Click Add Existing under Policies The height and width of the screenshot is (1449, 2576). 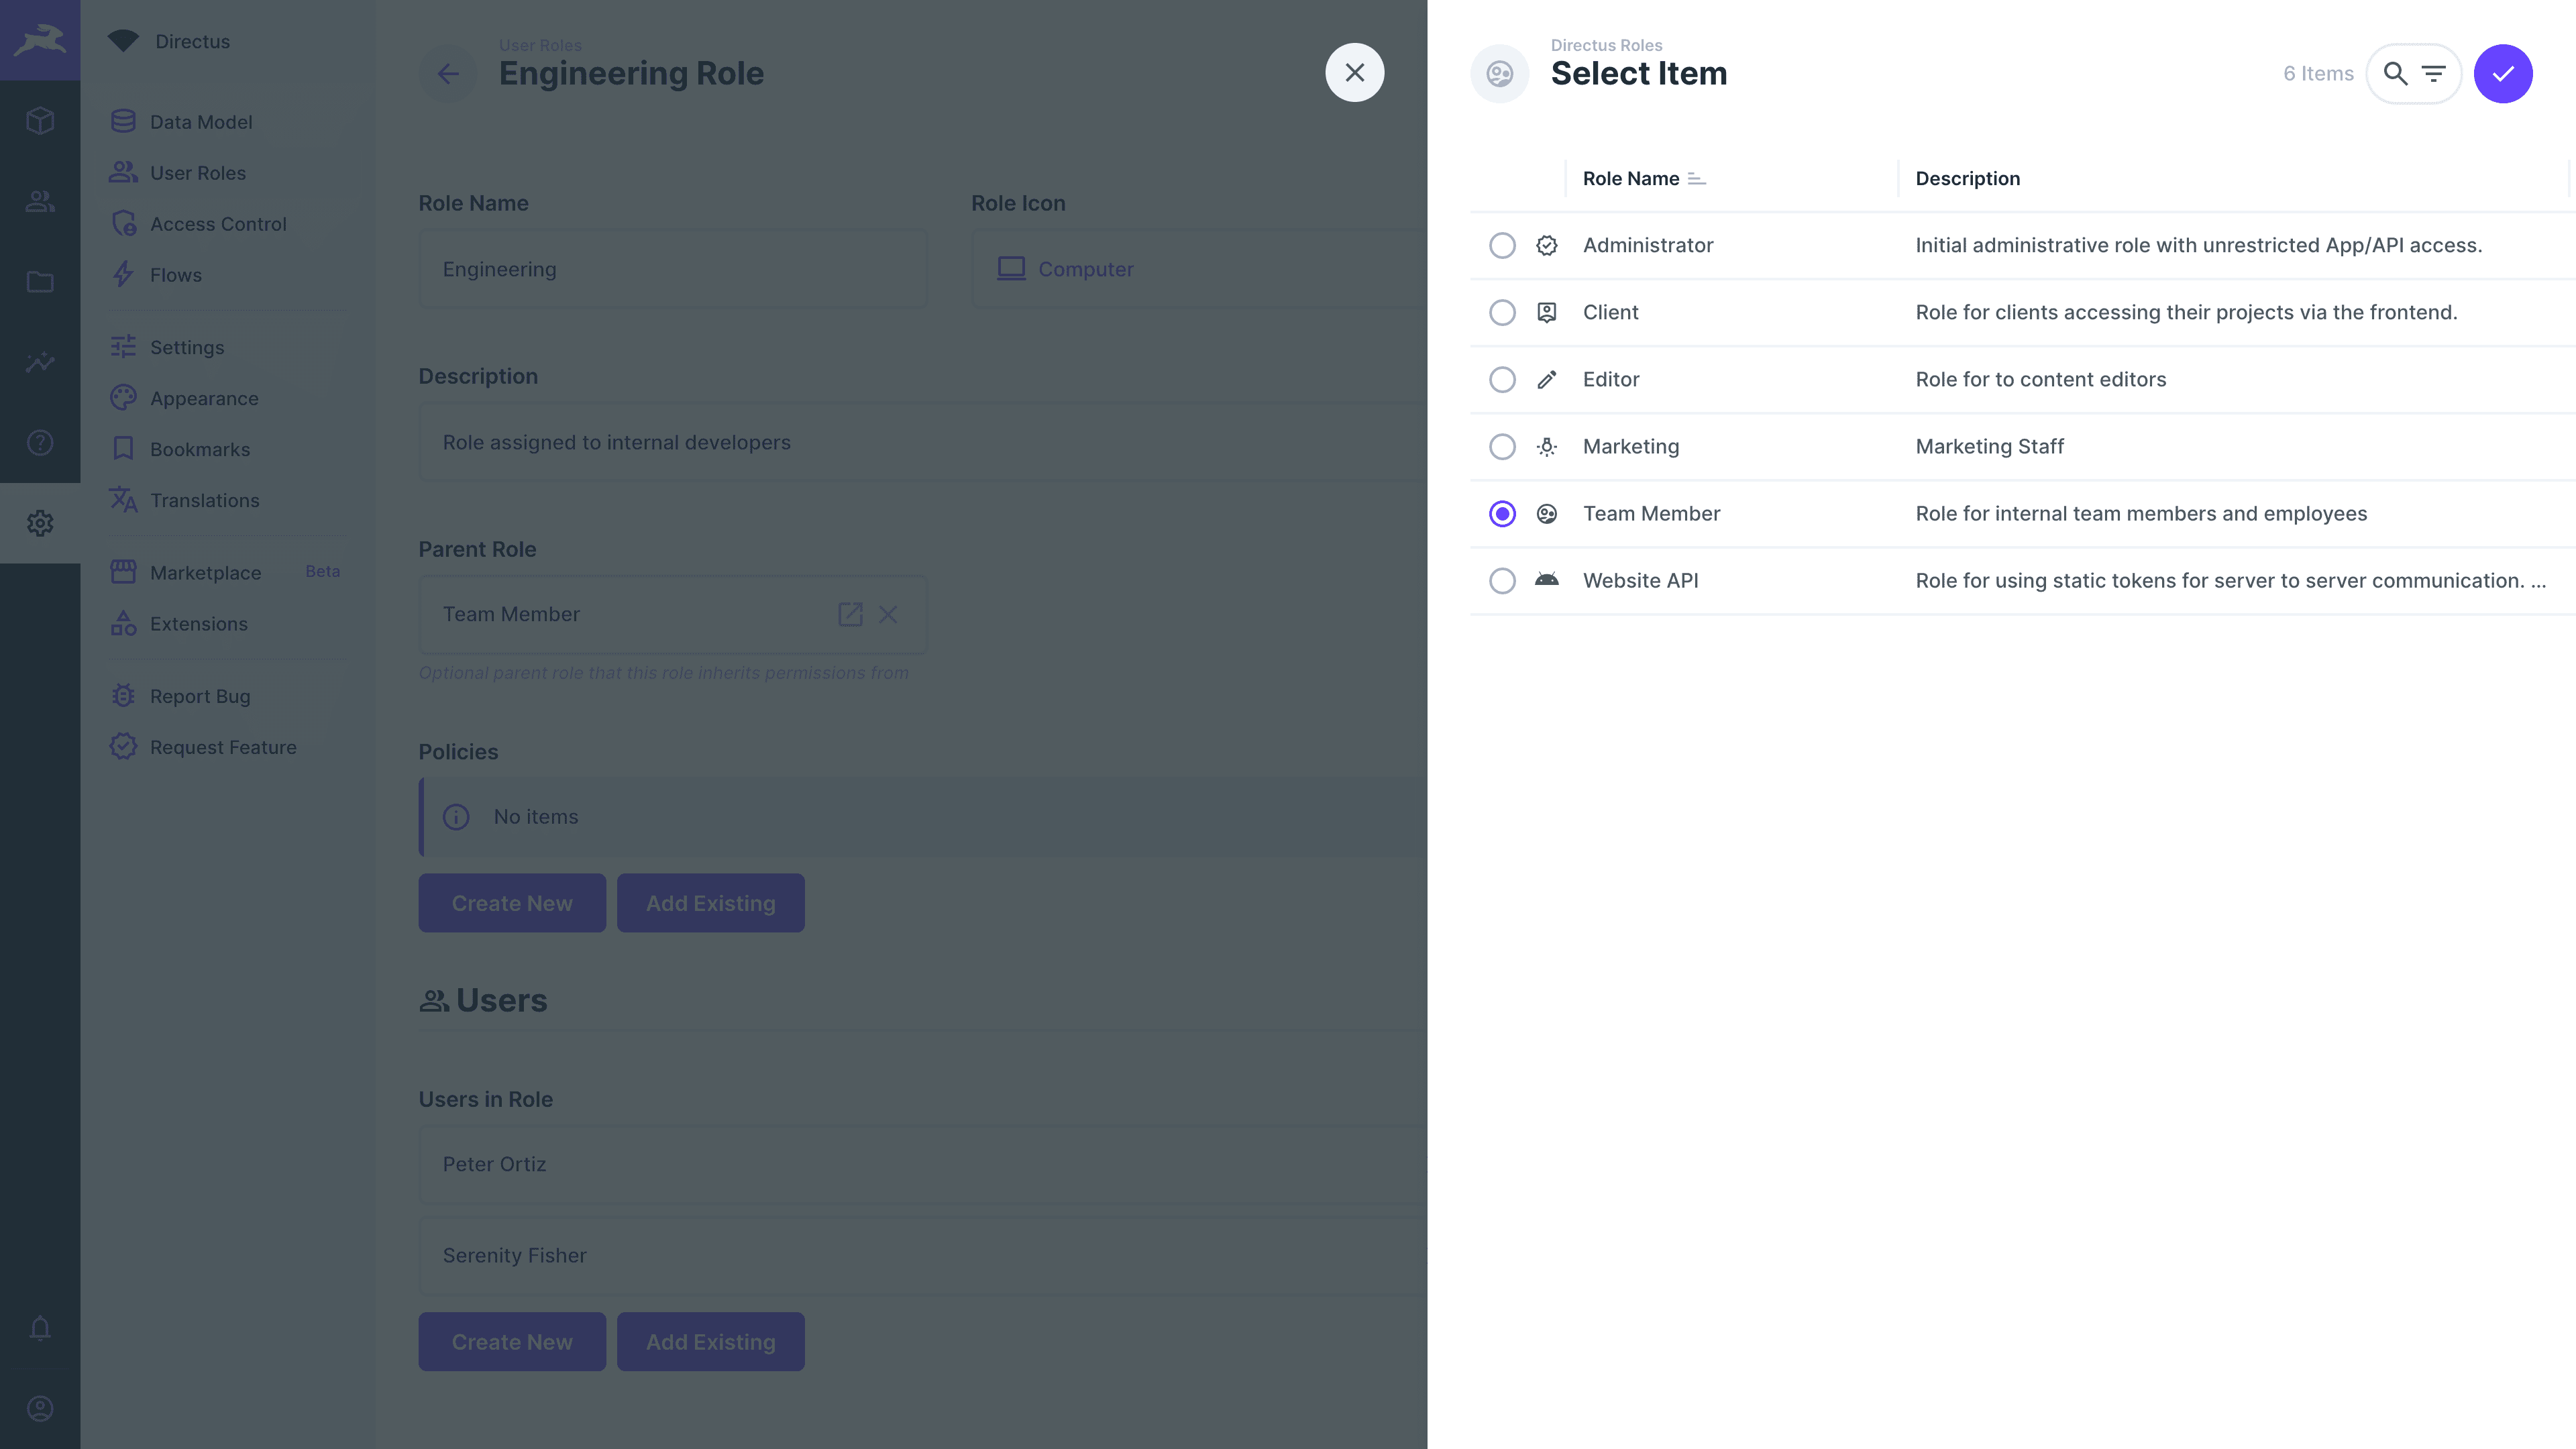710,903
